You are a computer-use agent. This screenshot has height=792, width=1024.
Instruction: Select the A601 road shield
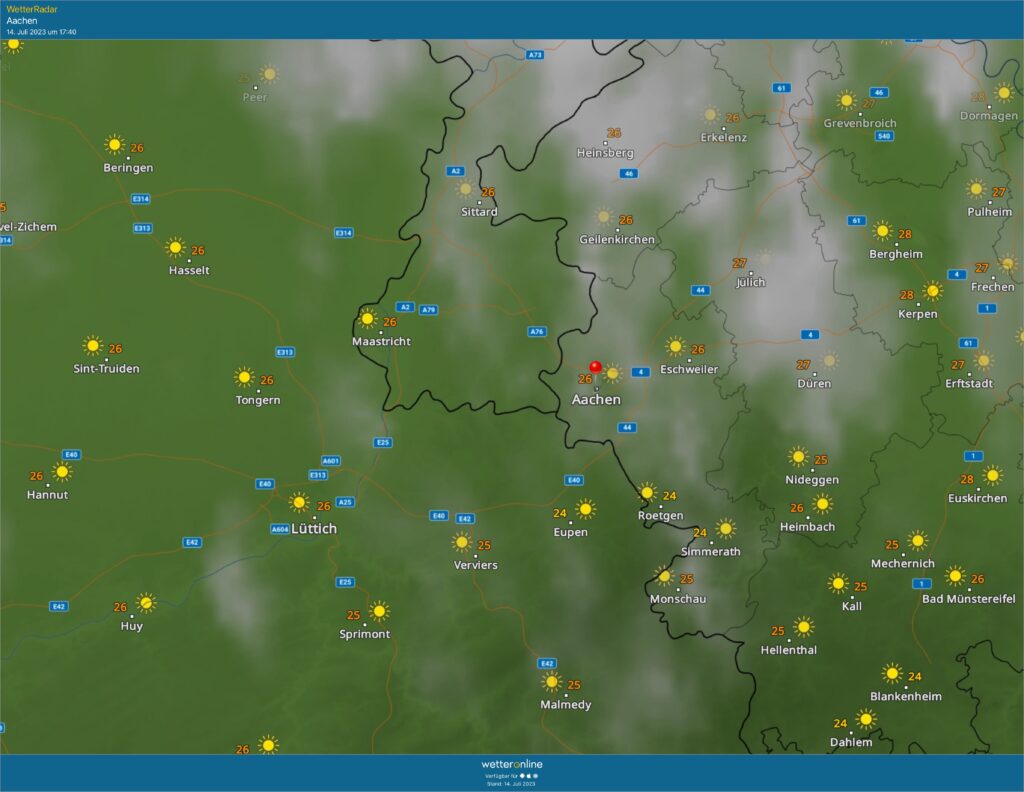[331, 461]
